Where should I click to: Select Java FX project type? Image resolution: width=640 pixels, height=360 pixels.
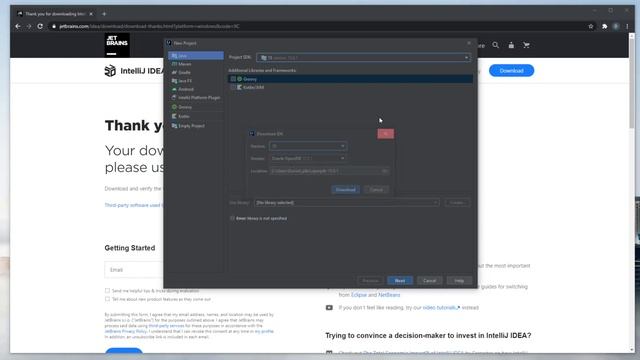(196, 81)
